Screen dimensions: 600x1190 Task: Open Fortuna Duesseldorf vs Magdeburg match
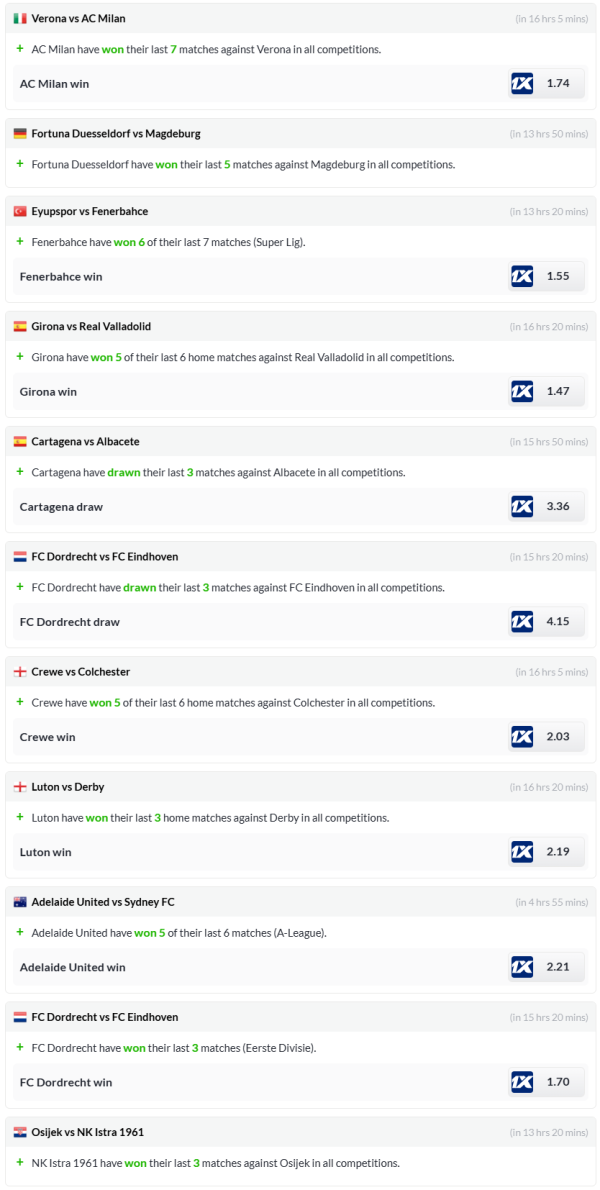pos(116,134)
